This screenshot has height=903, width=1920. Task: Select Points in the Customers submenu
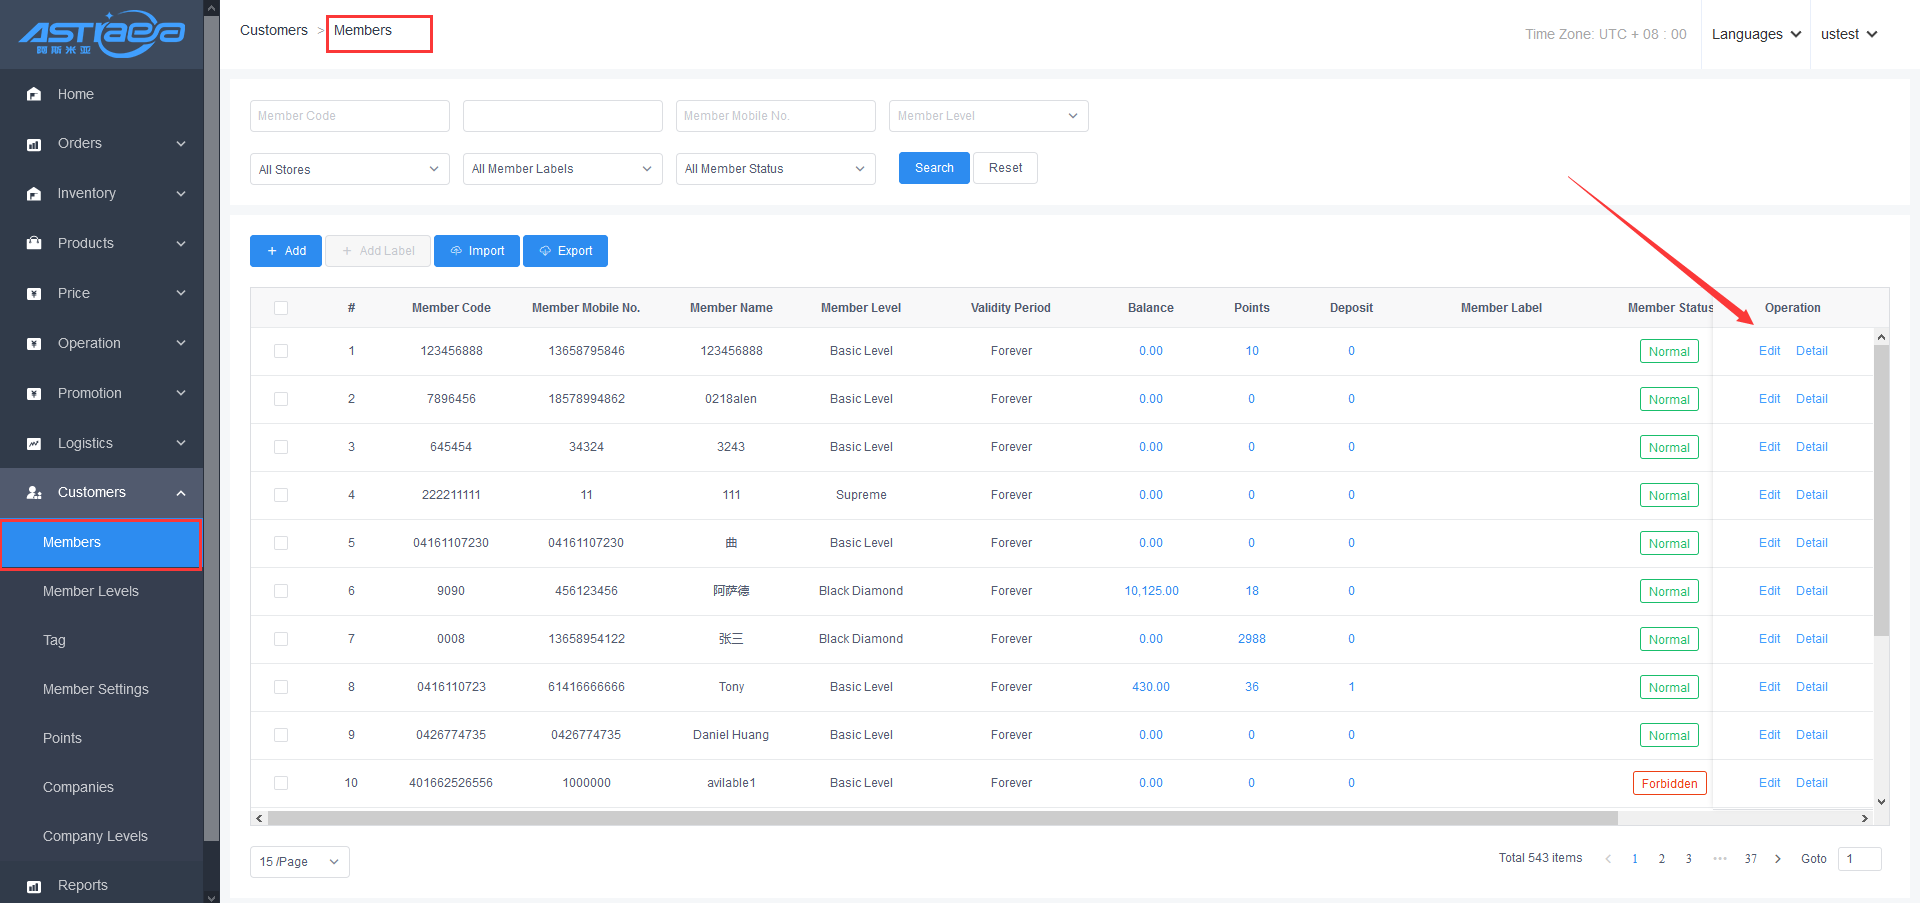click(62, 738)
